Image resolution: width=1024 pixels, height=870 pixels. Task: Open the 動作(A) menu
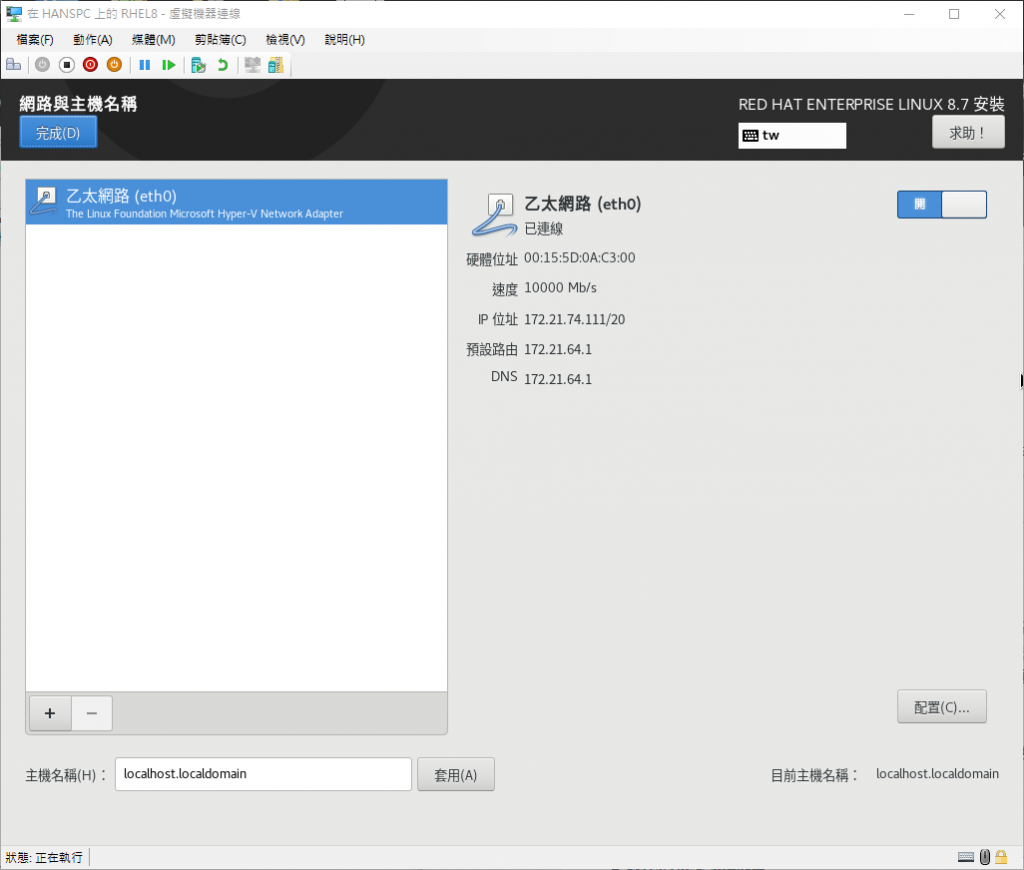click(93, 40)
